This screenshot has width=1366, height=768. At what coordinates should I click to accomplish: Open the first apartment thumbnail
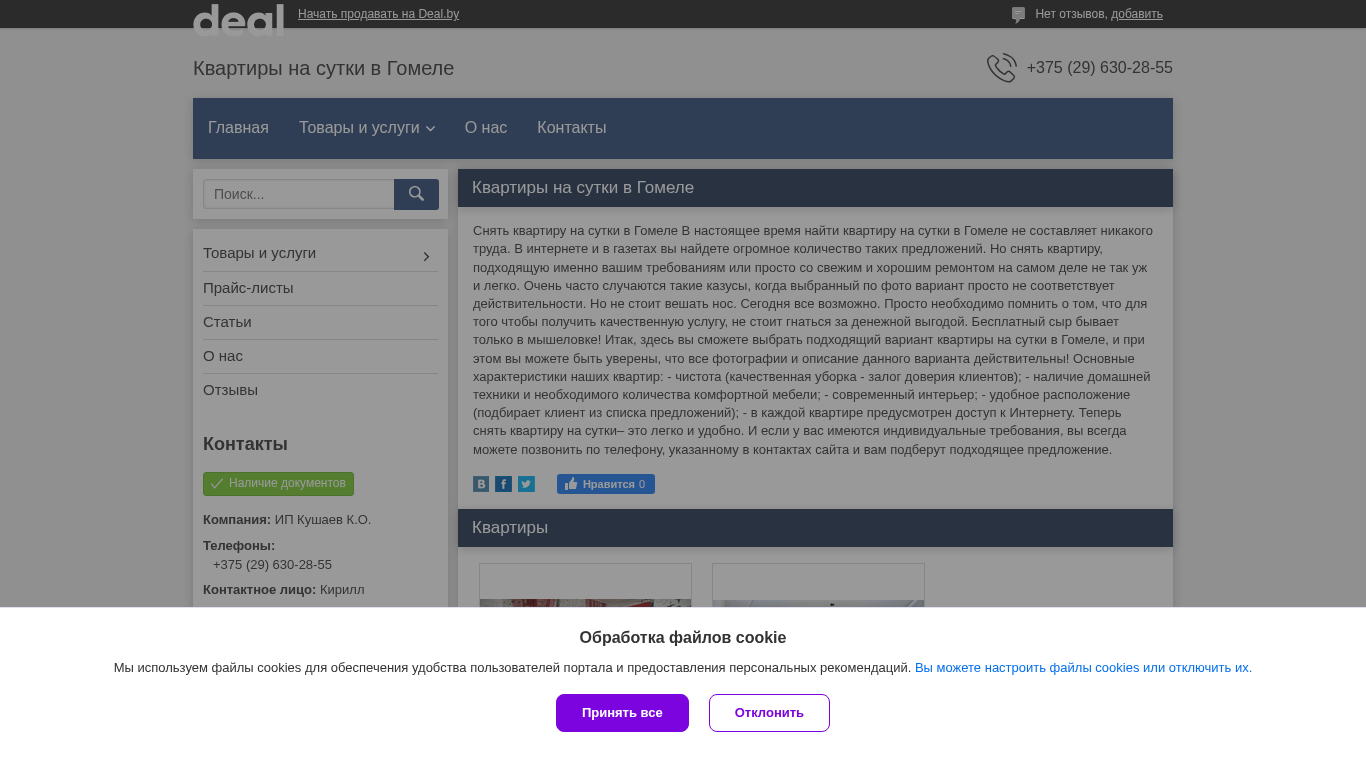coord(585,586)
